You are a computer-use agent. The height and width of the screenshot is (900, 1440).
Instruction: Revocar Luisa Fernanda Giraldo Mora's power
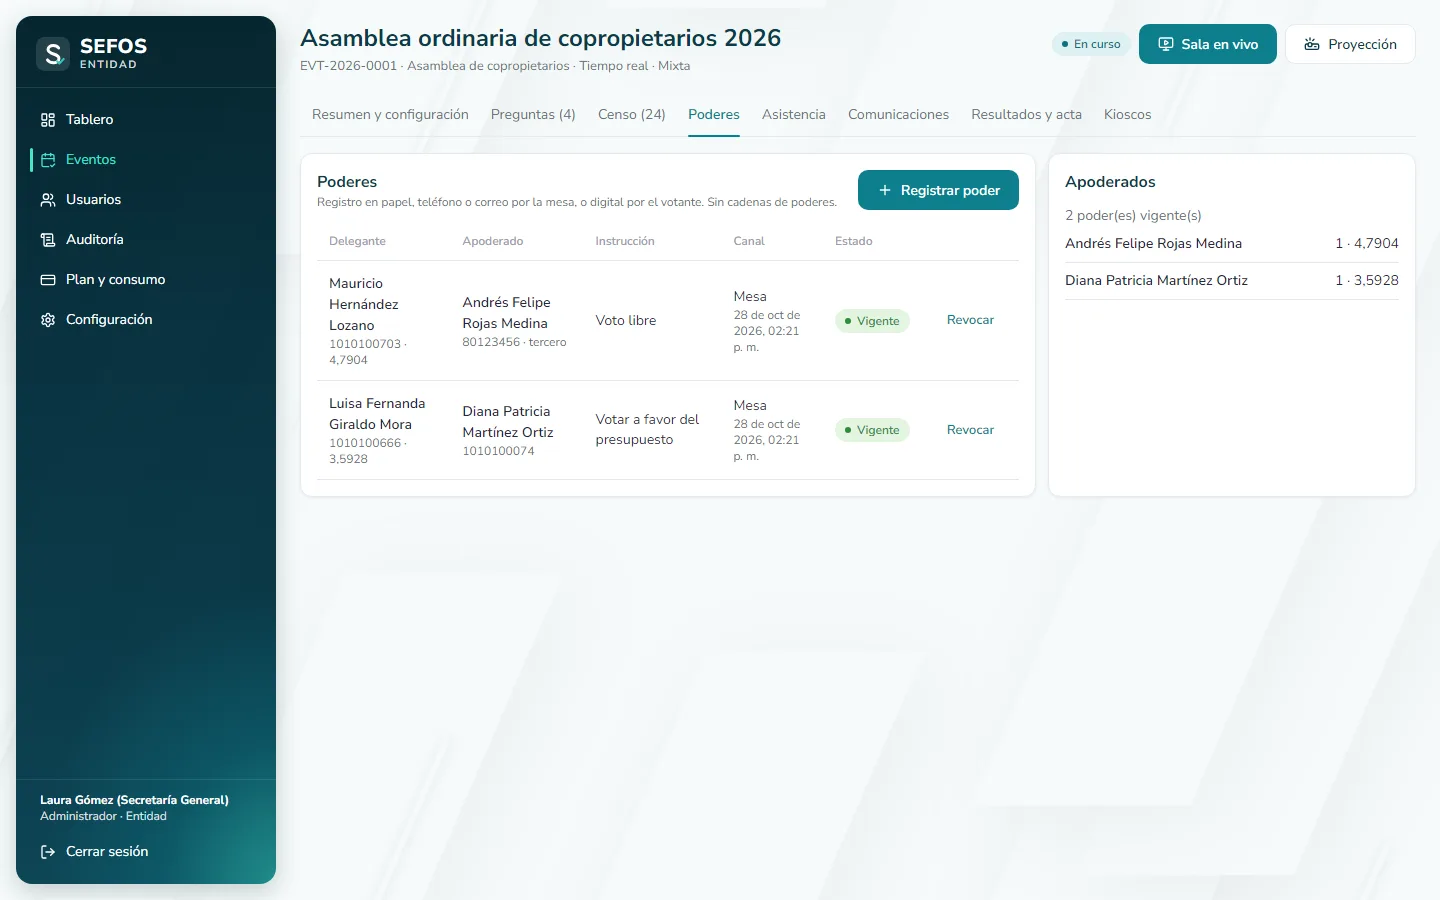tap(970, 430)
